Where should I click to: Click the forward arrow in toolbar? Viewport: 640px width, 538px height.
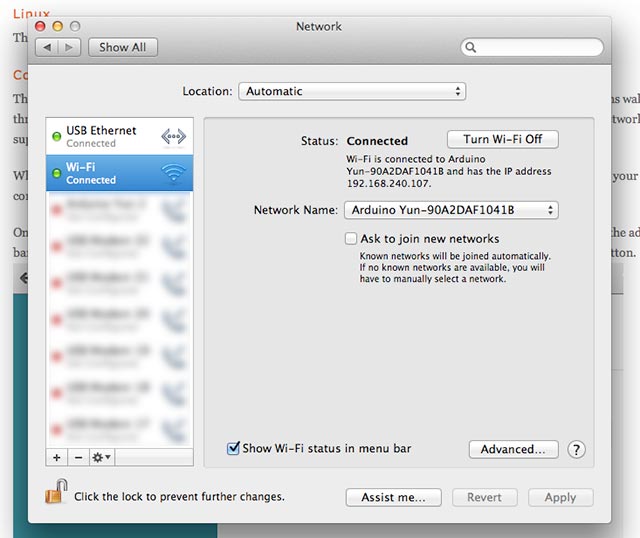(69, 47)
